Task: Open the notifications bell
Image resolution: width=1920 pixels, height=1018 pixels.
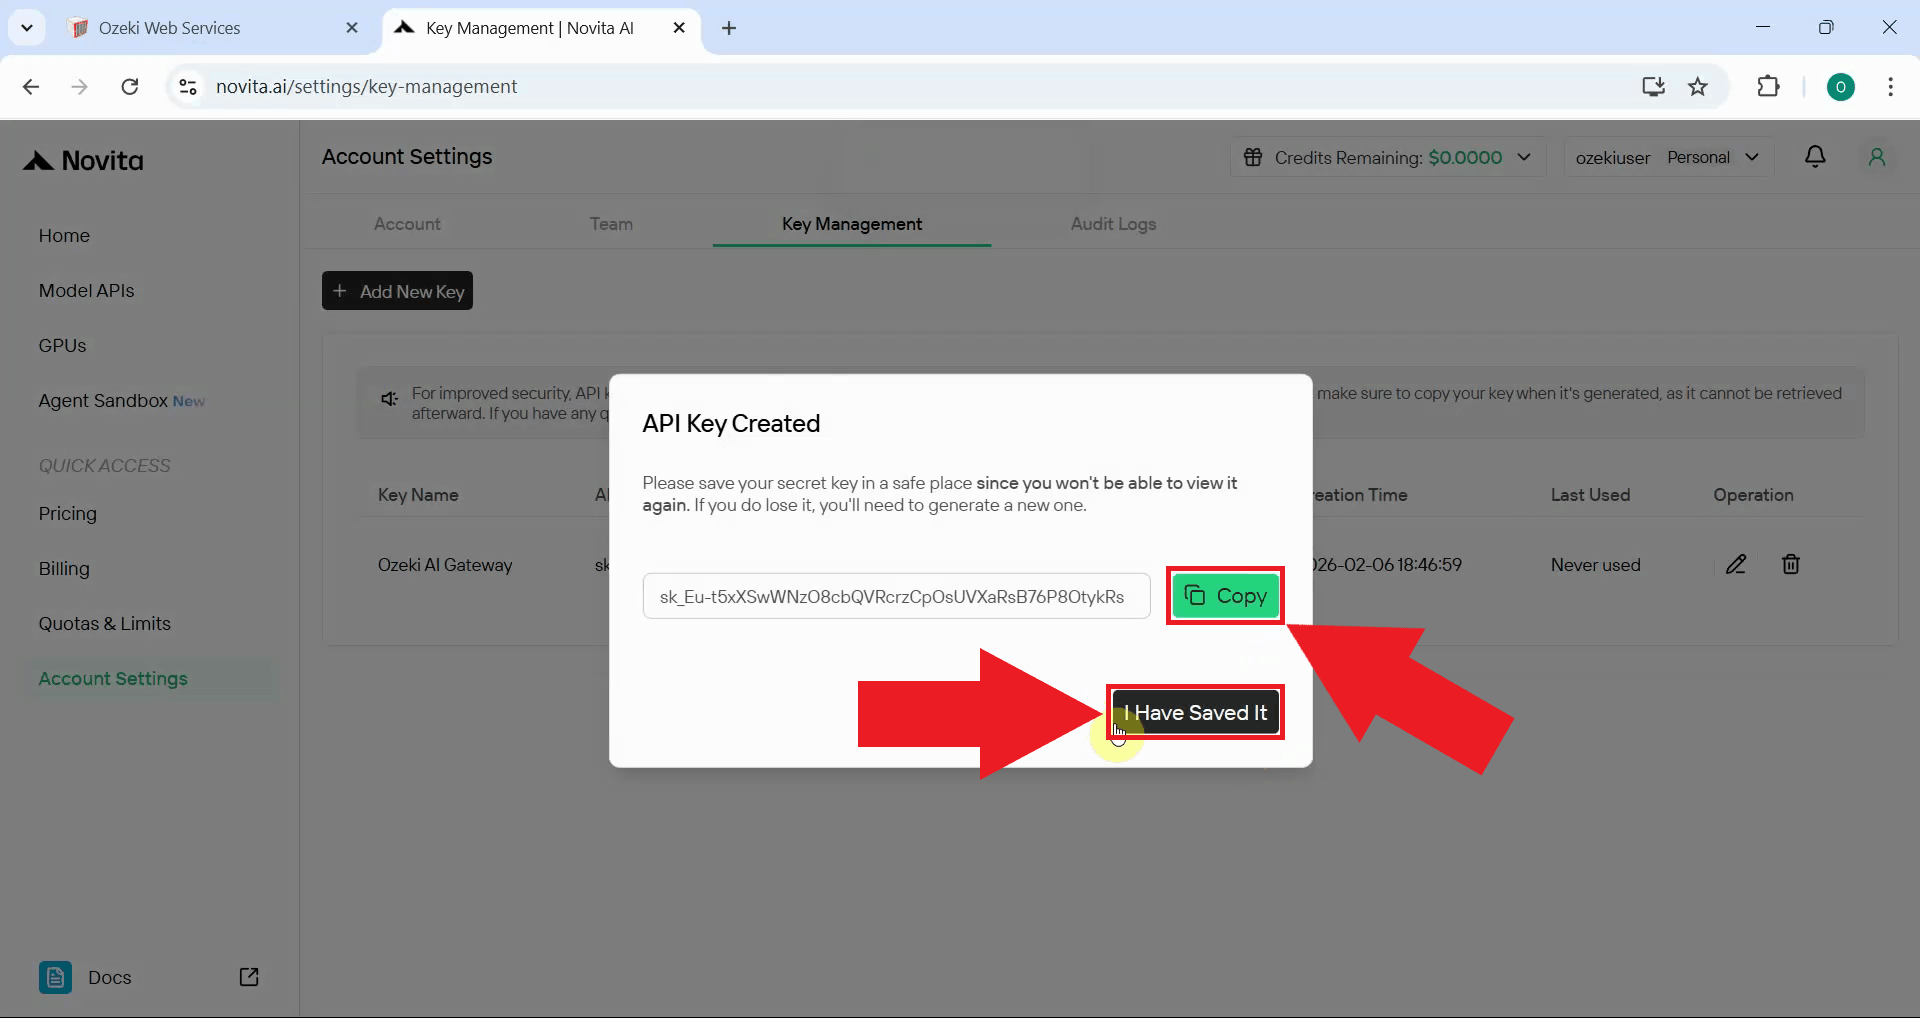Action: [x=1816, y=157]
